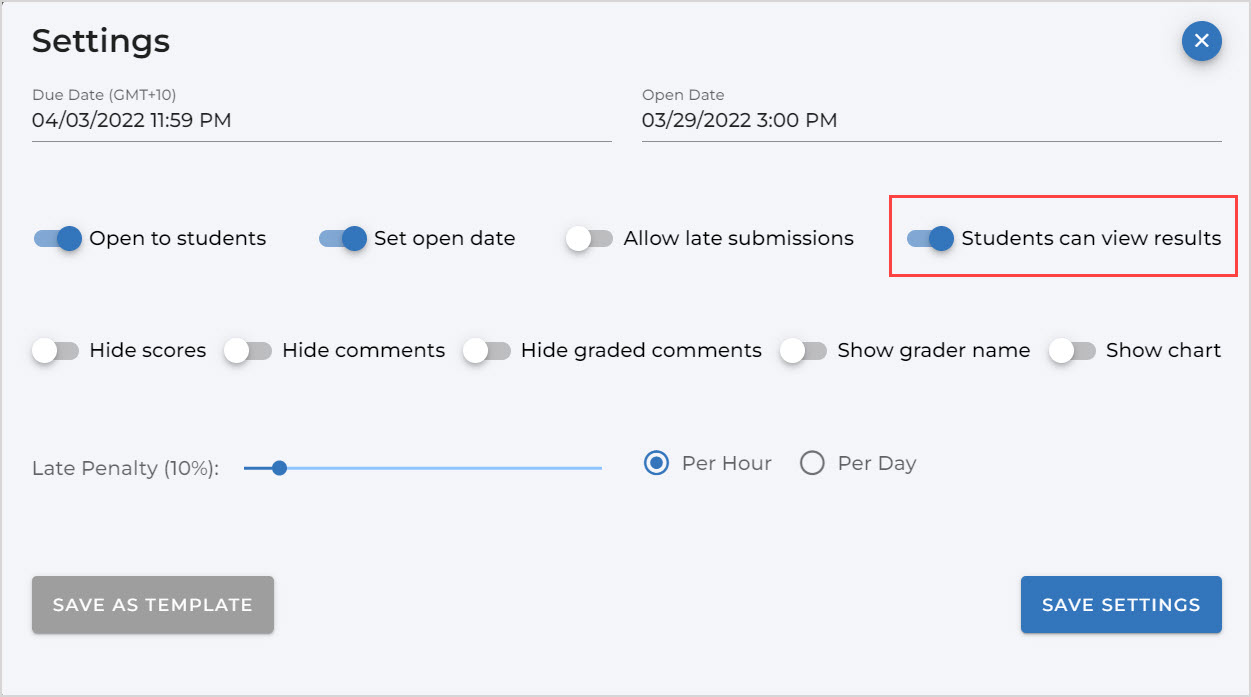Close the Settings dialog with the X icon
The image size is (1251, 697).
[1201, 41]
